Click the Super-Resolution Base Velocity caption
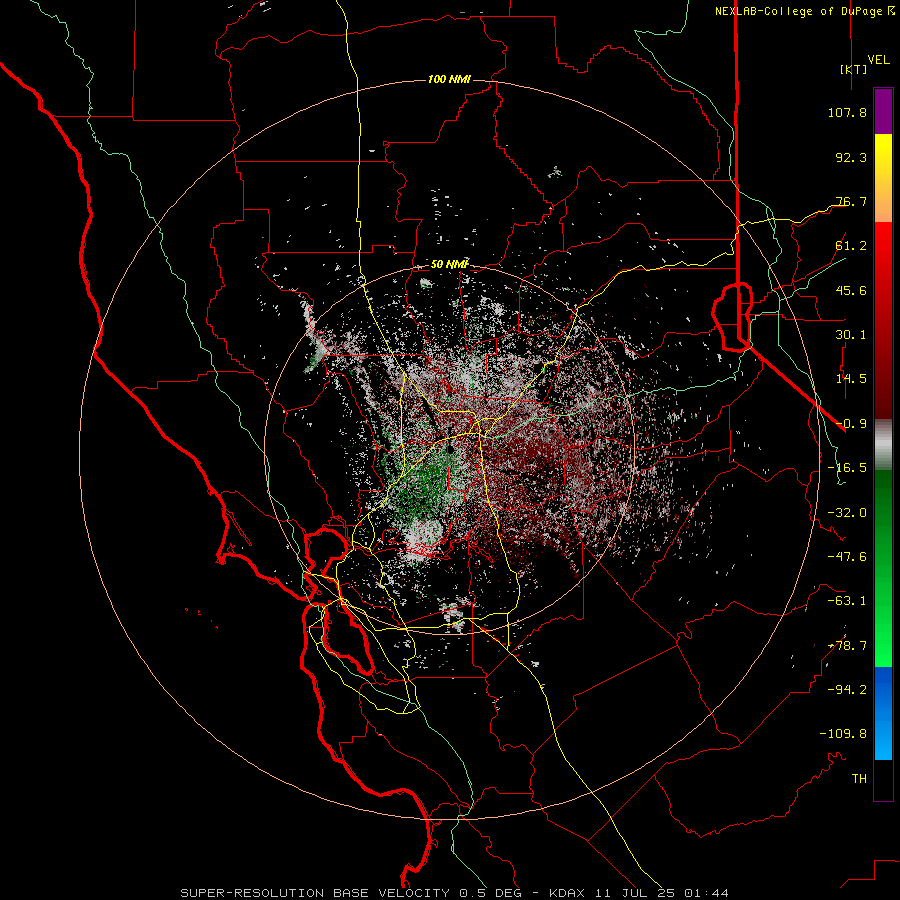The image size is (900, 900). pyautogui.click(x=454, y=893)
